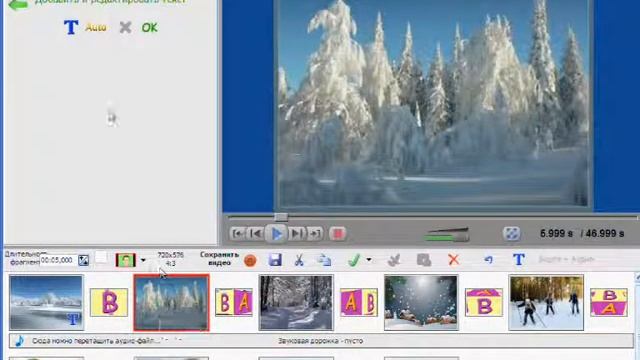The height and width of the screenshot is (360, 640).
Task: Select the red-outlined snowy trees thumbnail
Action: (171, 302)
